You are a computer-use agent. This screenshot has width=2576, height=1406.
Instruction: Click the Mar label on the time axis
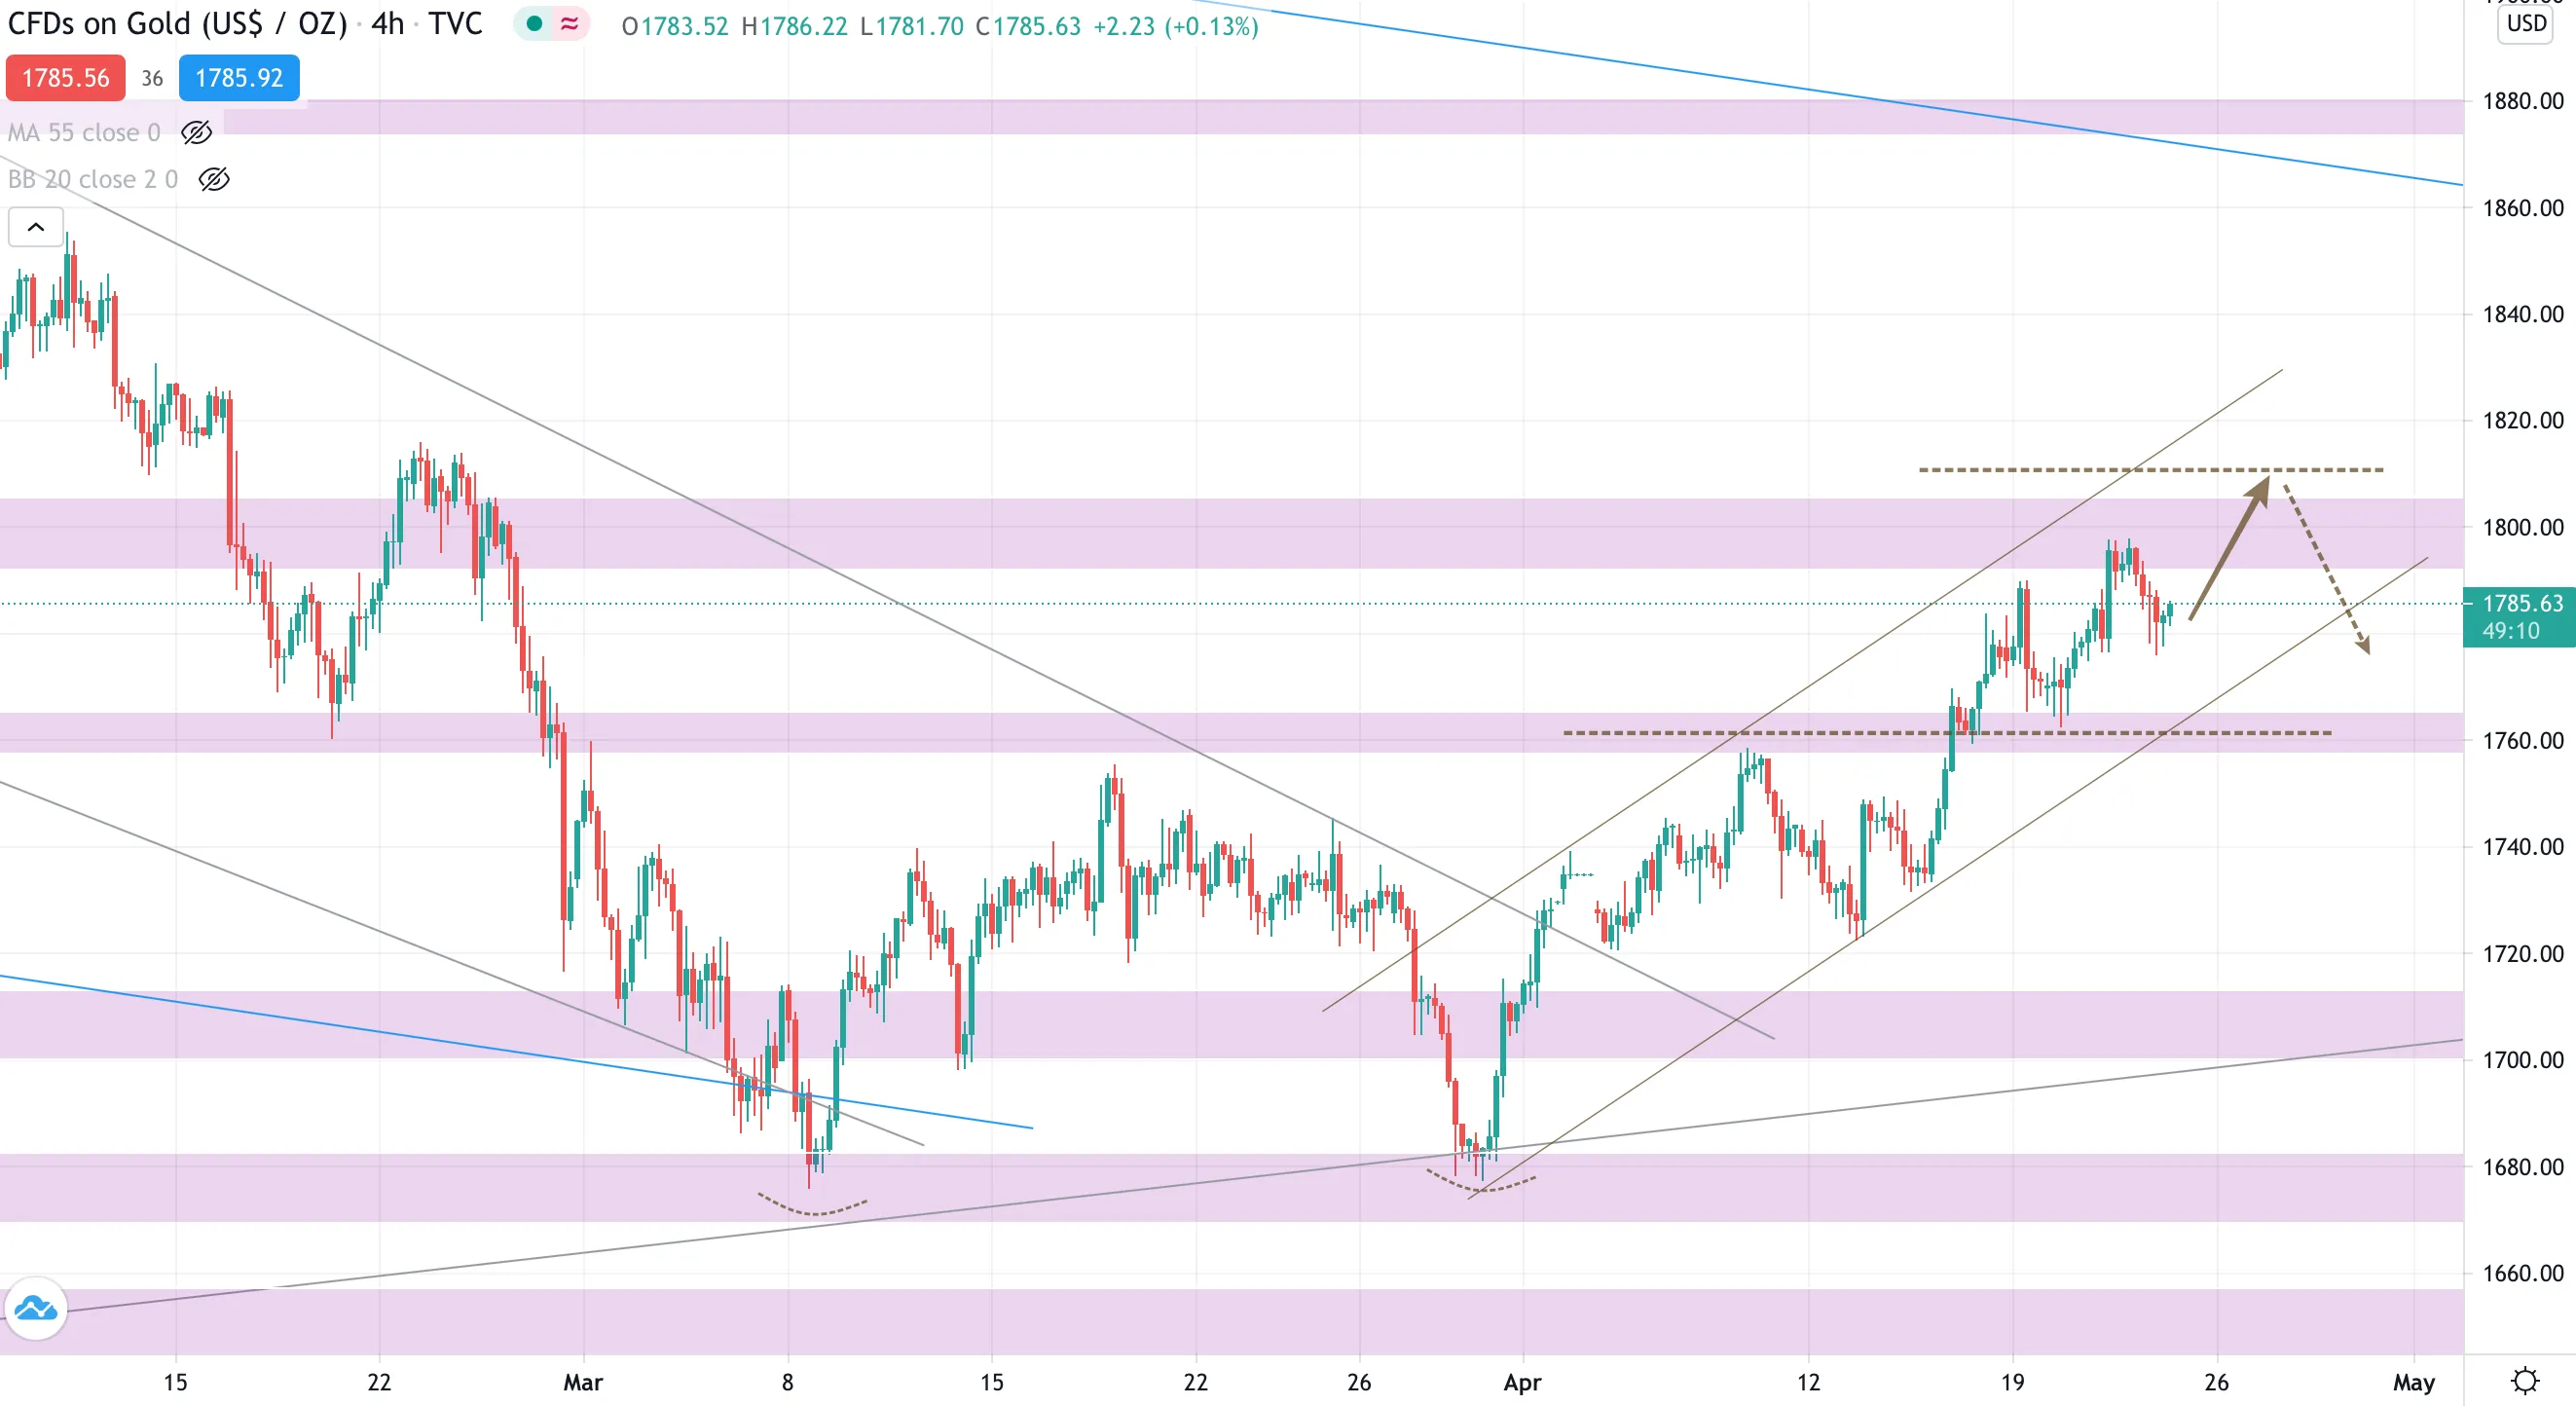[583, 1382]
